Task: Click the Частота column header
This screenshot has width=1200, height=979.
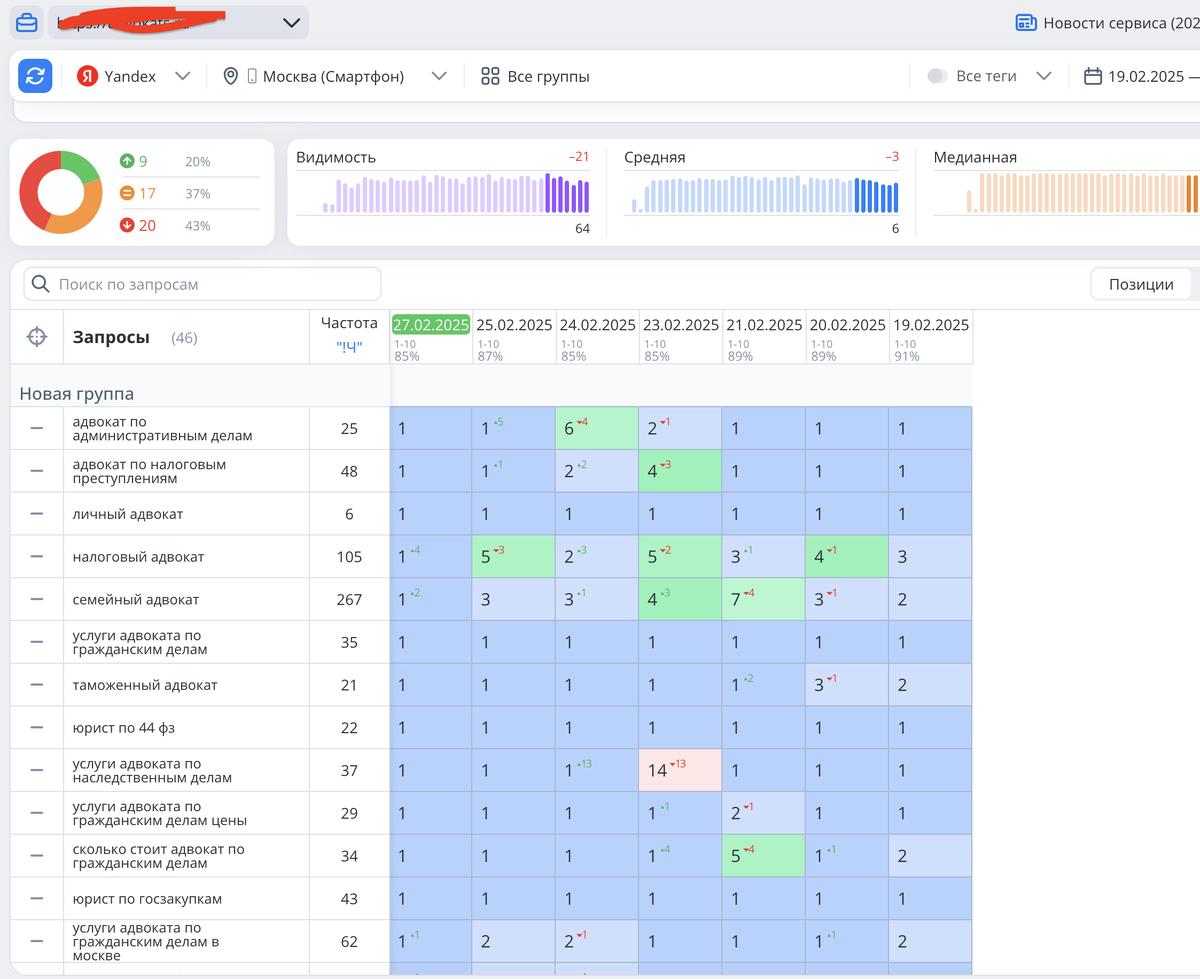Action: tap(349, 322)
